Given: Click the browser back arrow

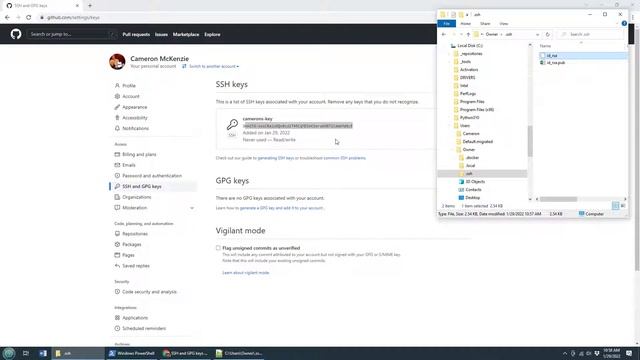Looking at the screenshot, I should click(x=7, y=18).
